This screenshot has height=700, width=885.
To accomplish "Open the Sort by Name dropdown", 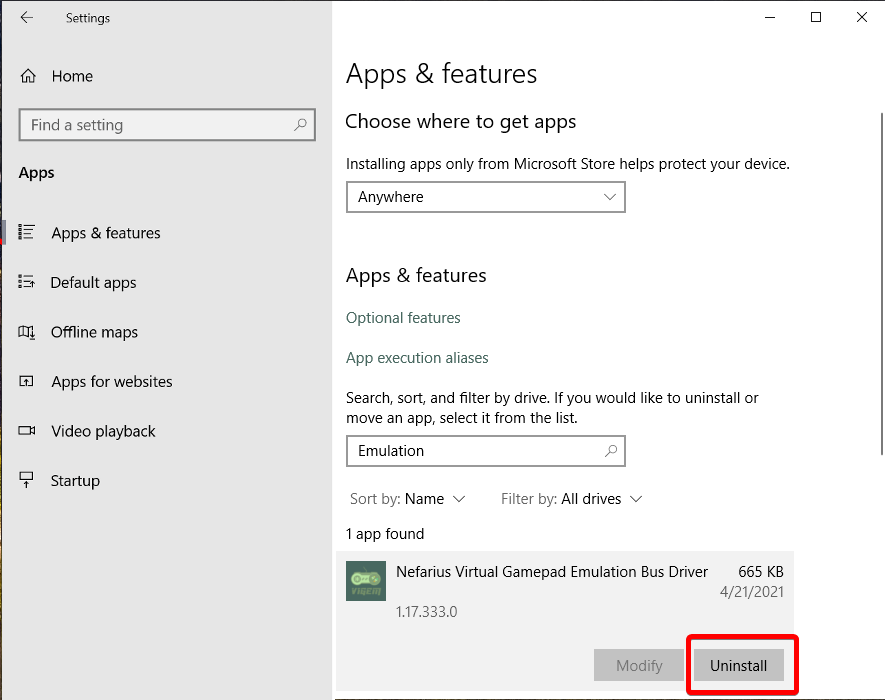I will click(x=408, y=499).
